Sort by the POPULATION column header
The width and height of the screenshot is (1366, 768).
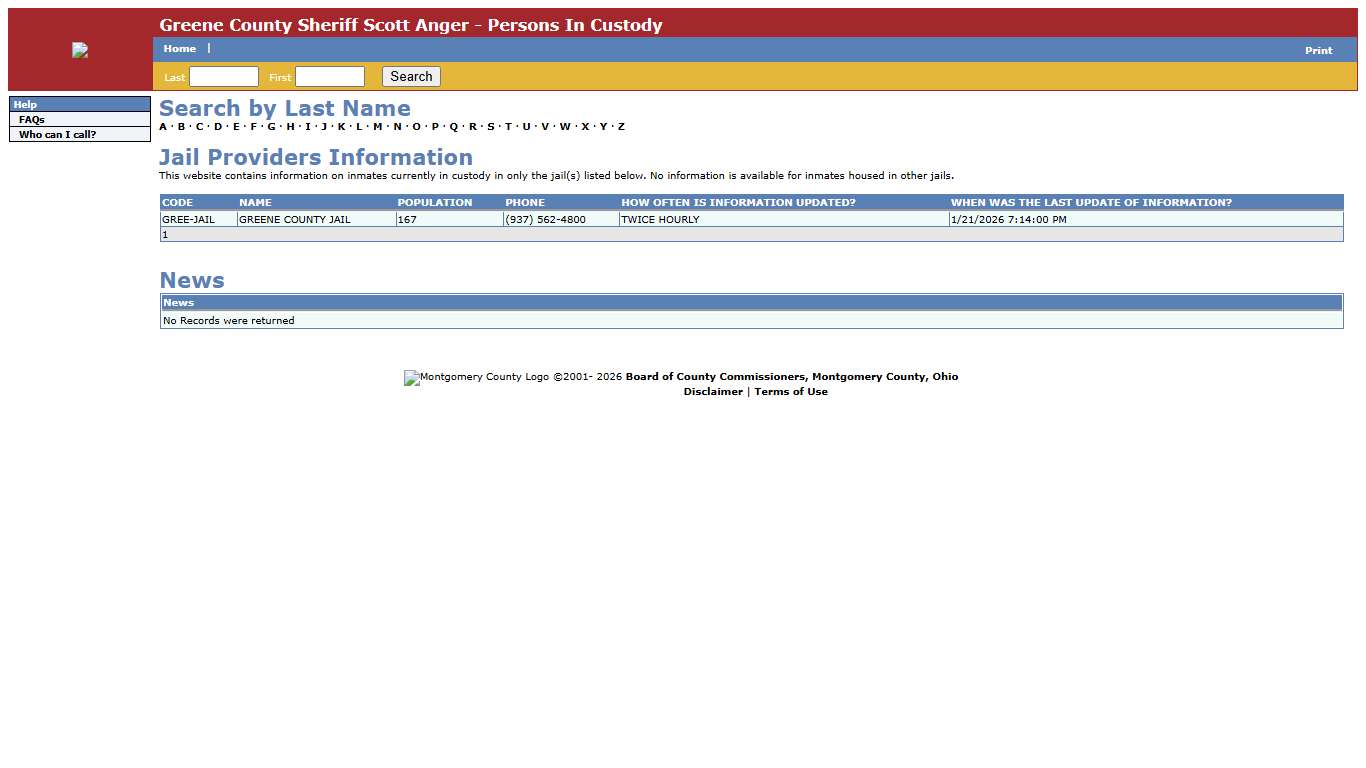434,202
